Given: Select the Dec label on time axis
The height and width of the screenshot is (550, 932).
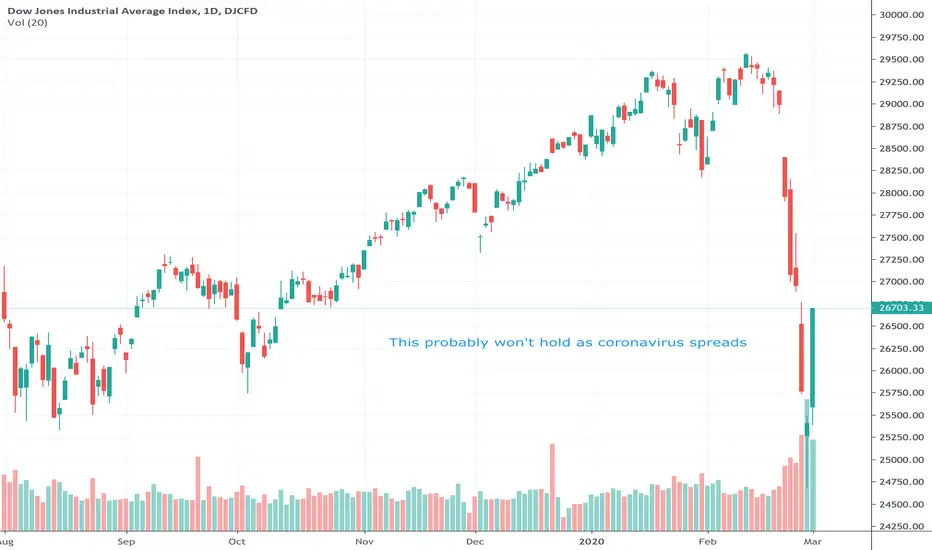Looking at the screenshot, I should click(475, 541).
